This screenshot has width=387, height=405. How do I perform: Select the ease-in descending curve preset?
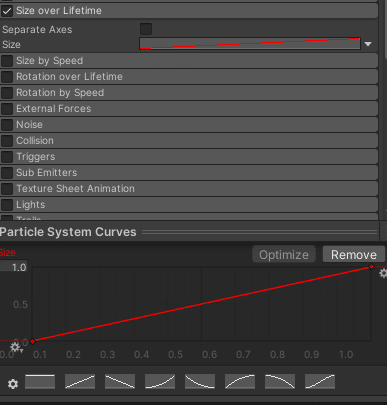coord(280,382)
